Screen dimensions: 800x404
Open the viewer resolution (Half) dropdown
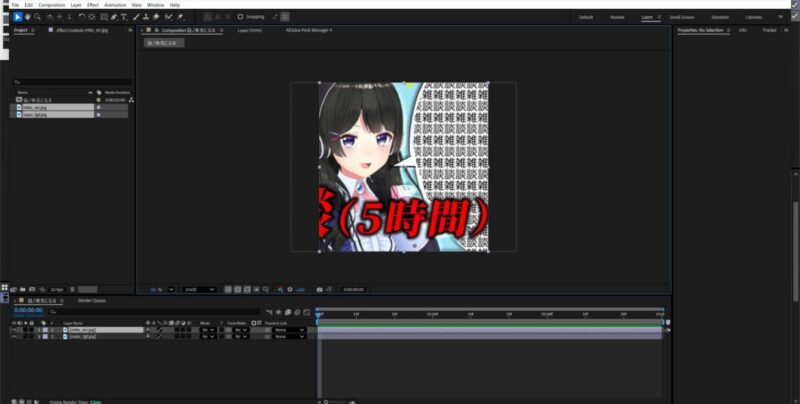199,289
